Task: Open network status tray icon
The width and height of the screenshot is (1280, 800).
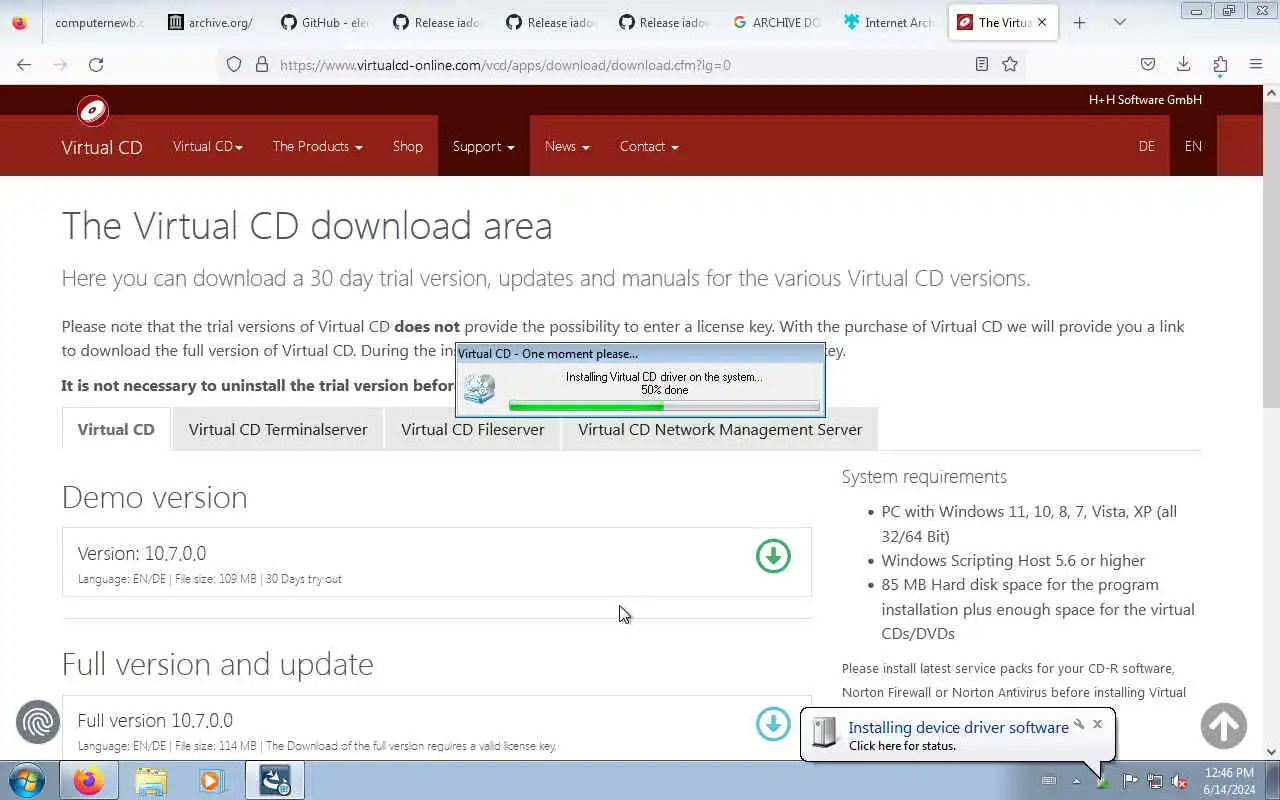Action: [1155, 781]
